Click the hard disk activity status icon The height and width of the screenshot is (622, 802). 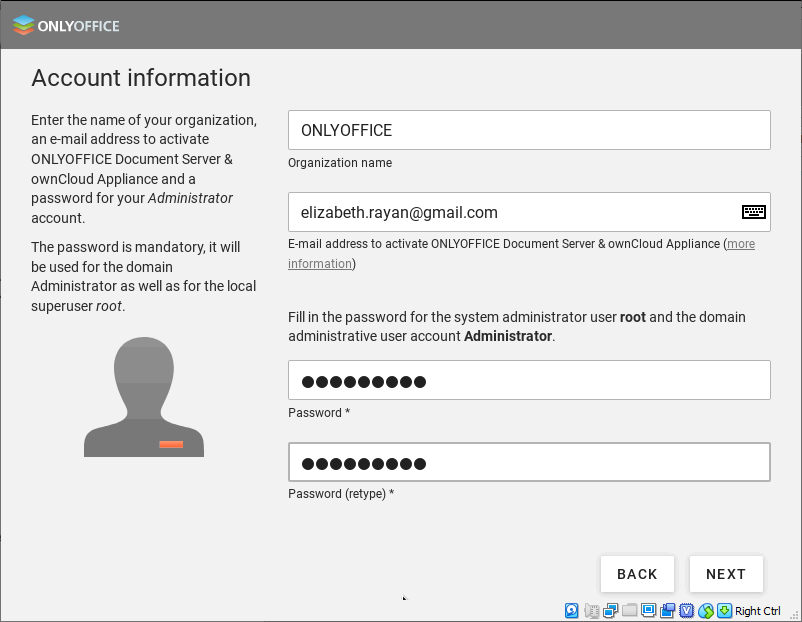(x=572, y=611)
